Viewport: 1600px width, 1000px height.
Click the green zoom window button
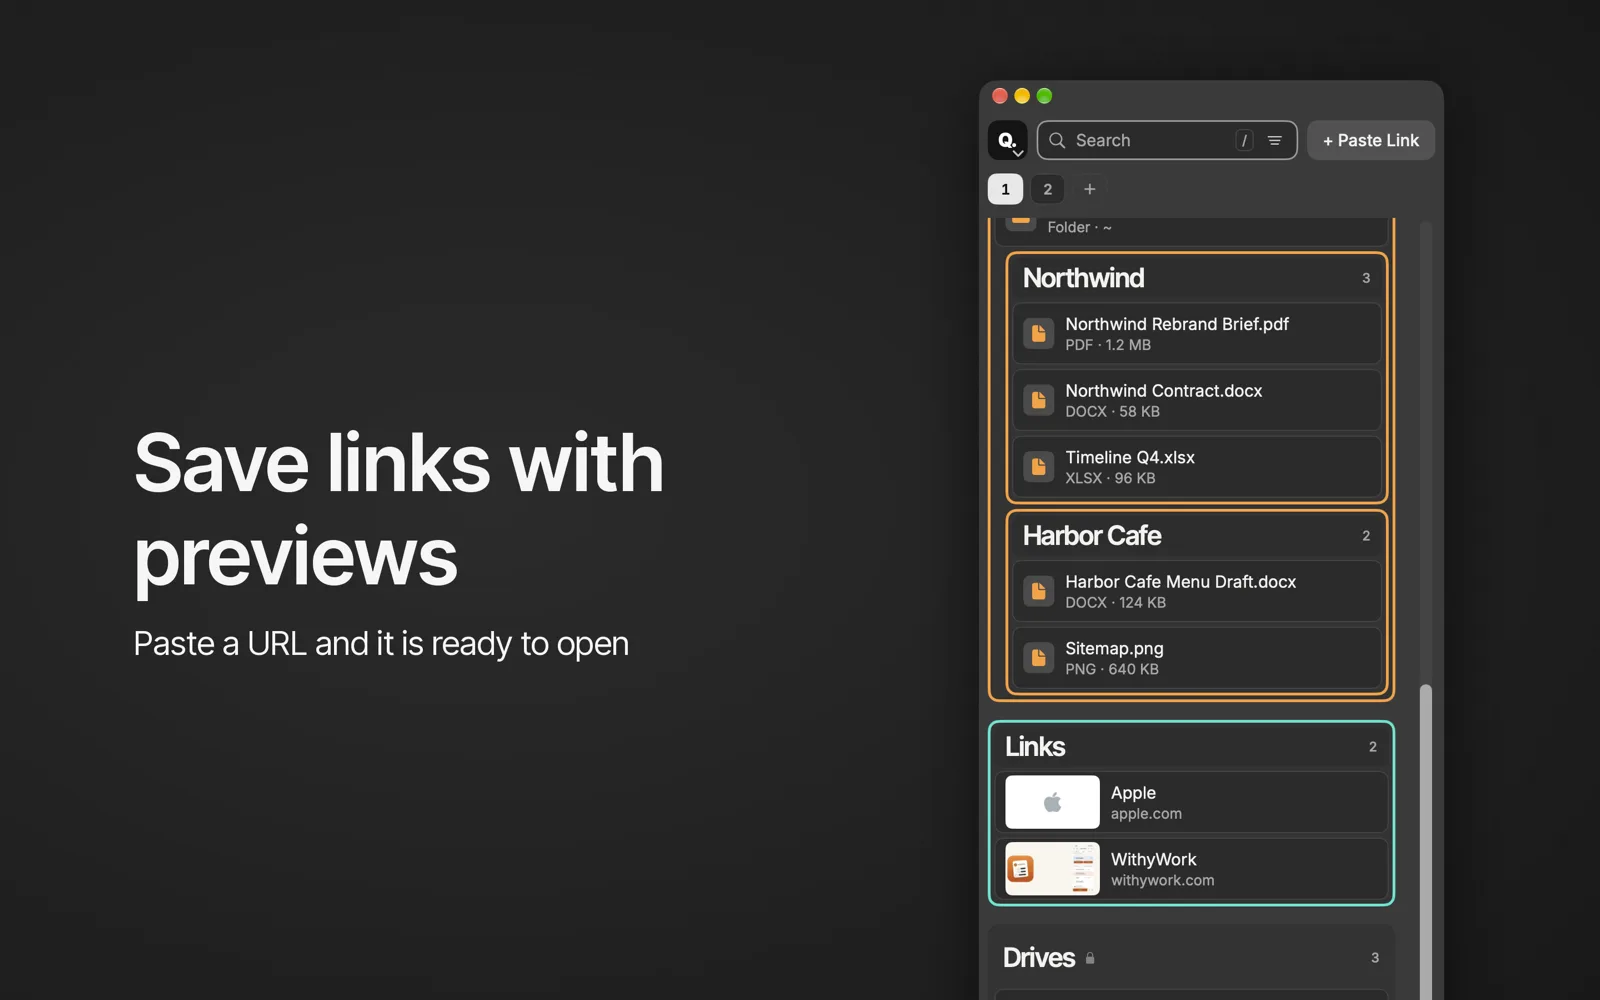pos(1044,96)
